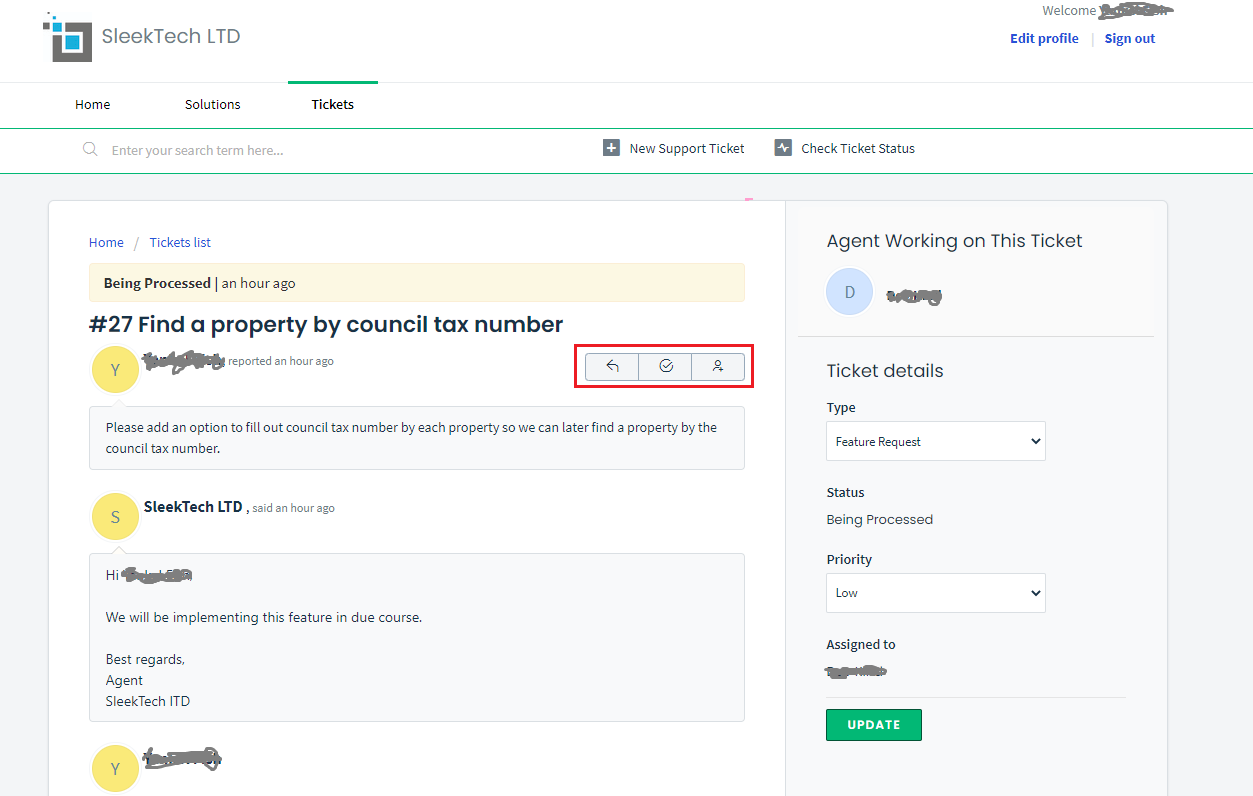Image resolution: width=1253 pixels, height=796 pixels.
Task: Click the Check Ticket Status pulse icon
Action: click(x=783, y=148)
